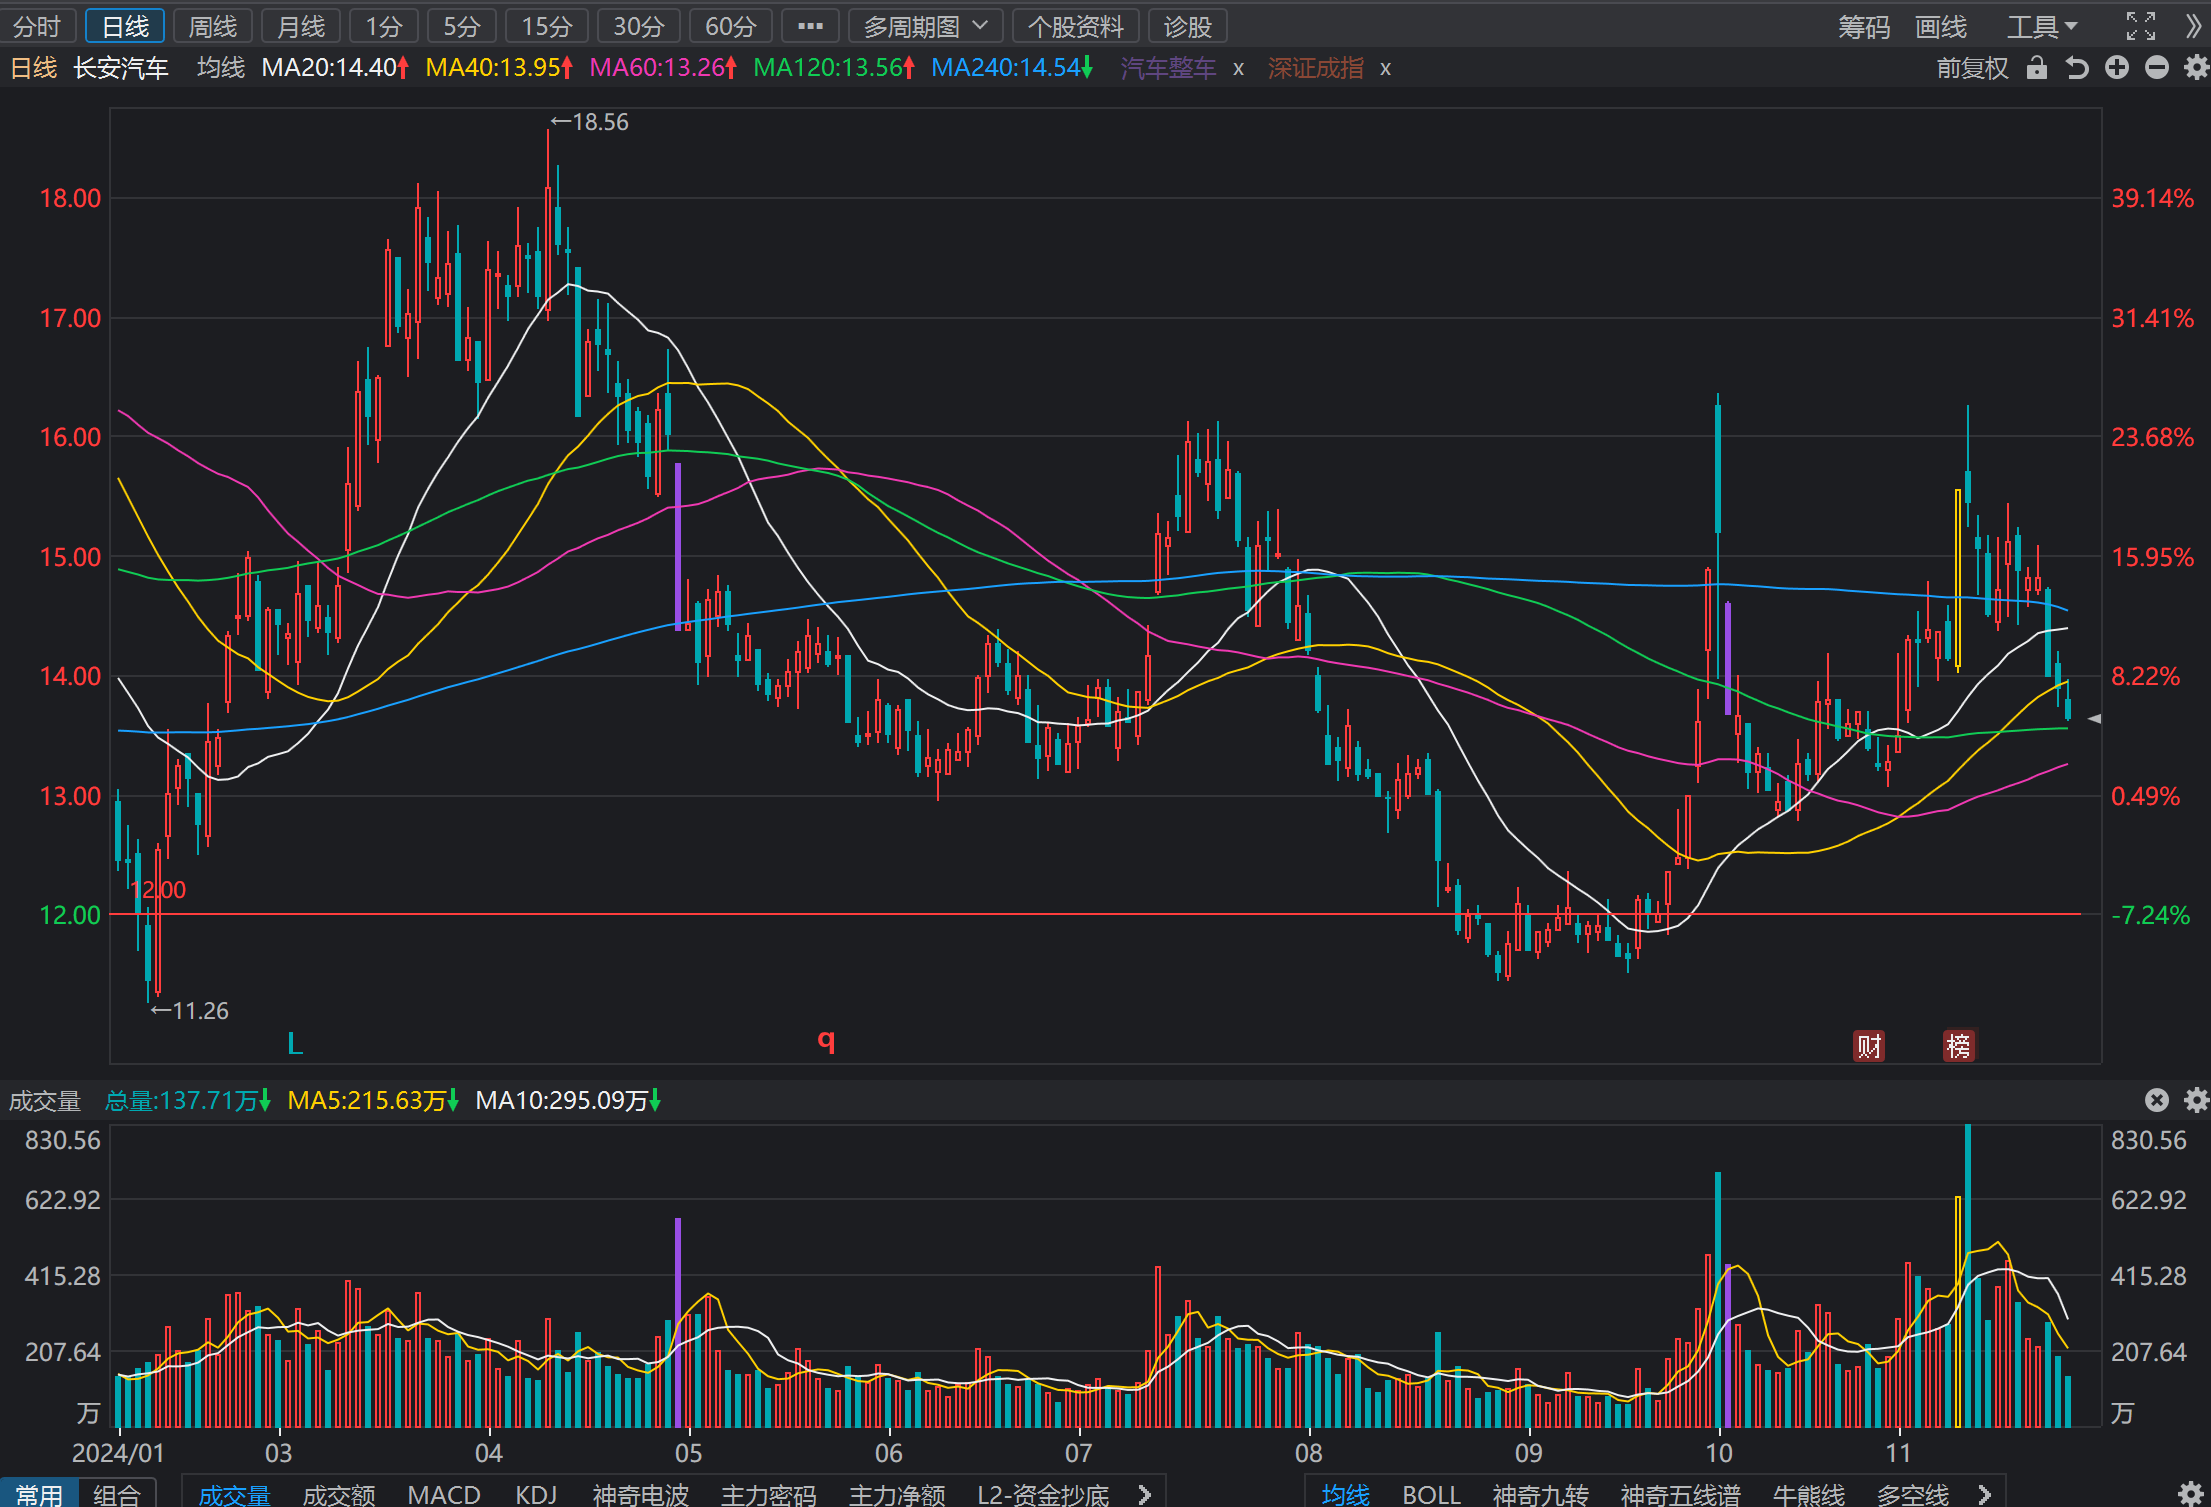2211x1507 pixels.
Task: Click the MA240:14.54 value label
Action: (1012, 68)
